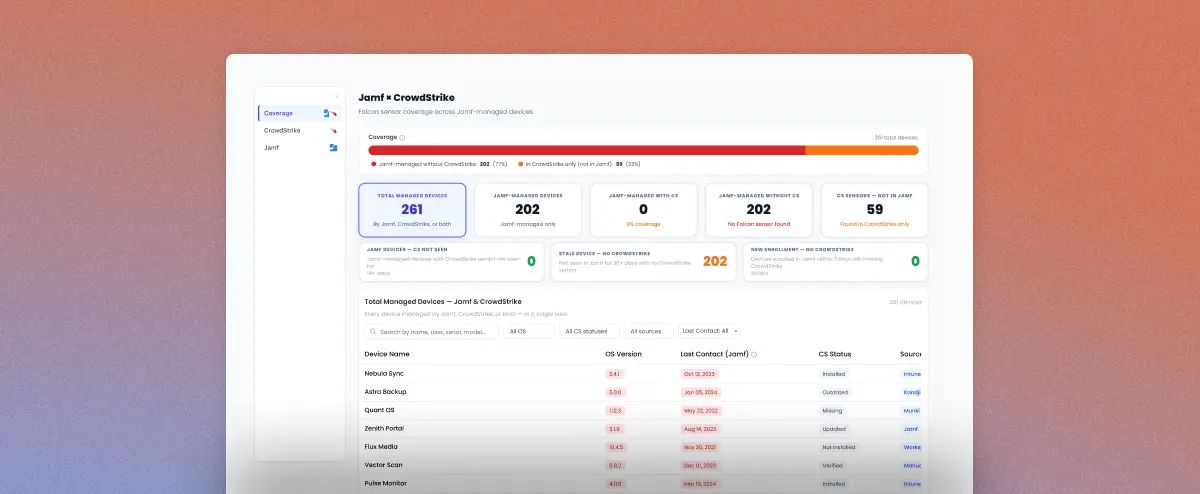Open the Jamf Devices — CS Not Seen card
This screenshot has height=494, width=1200.
pos(451,262)
